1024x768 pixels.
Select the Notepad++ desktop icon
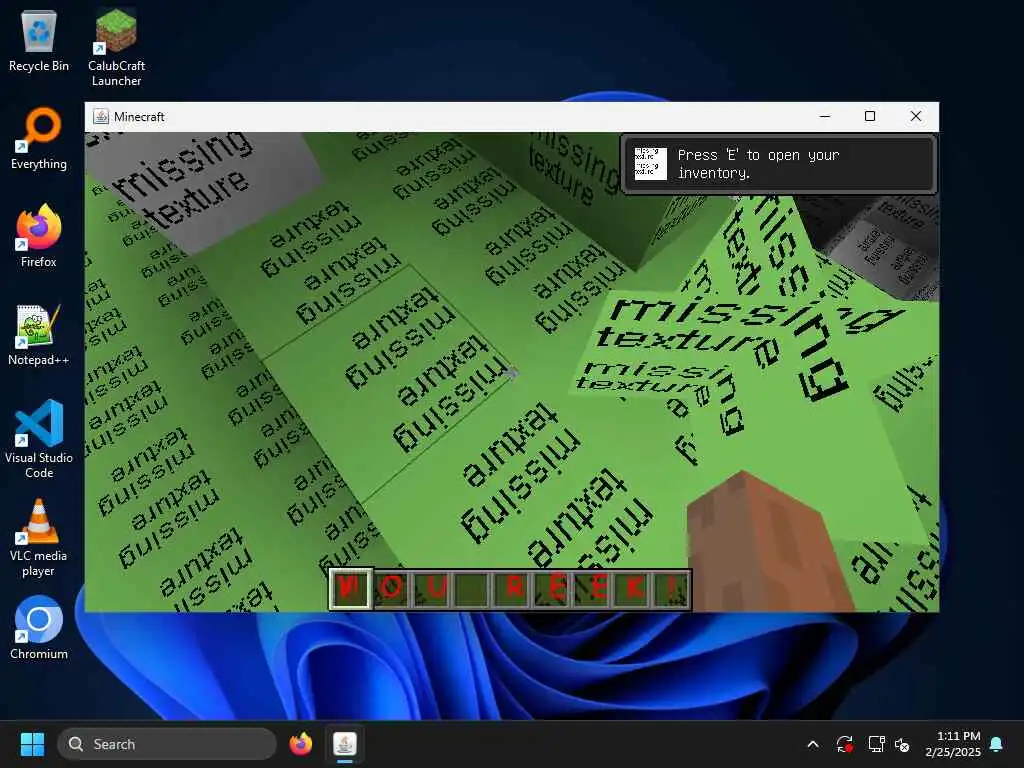[x=39, y=334]
